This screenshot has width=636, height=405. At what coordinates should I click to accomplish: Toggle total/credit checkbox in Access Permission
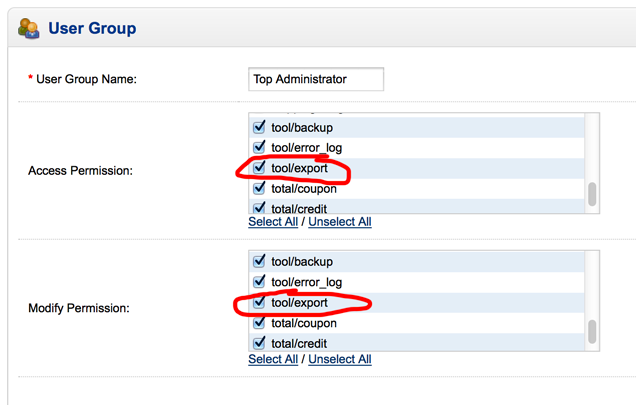pos(259,208)
